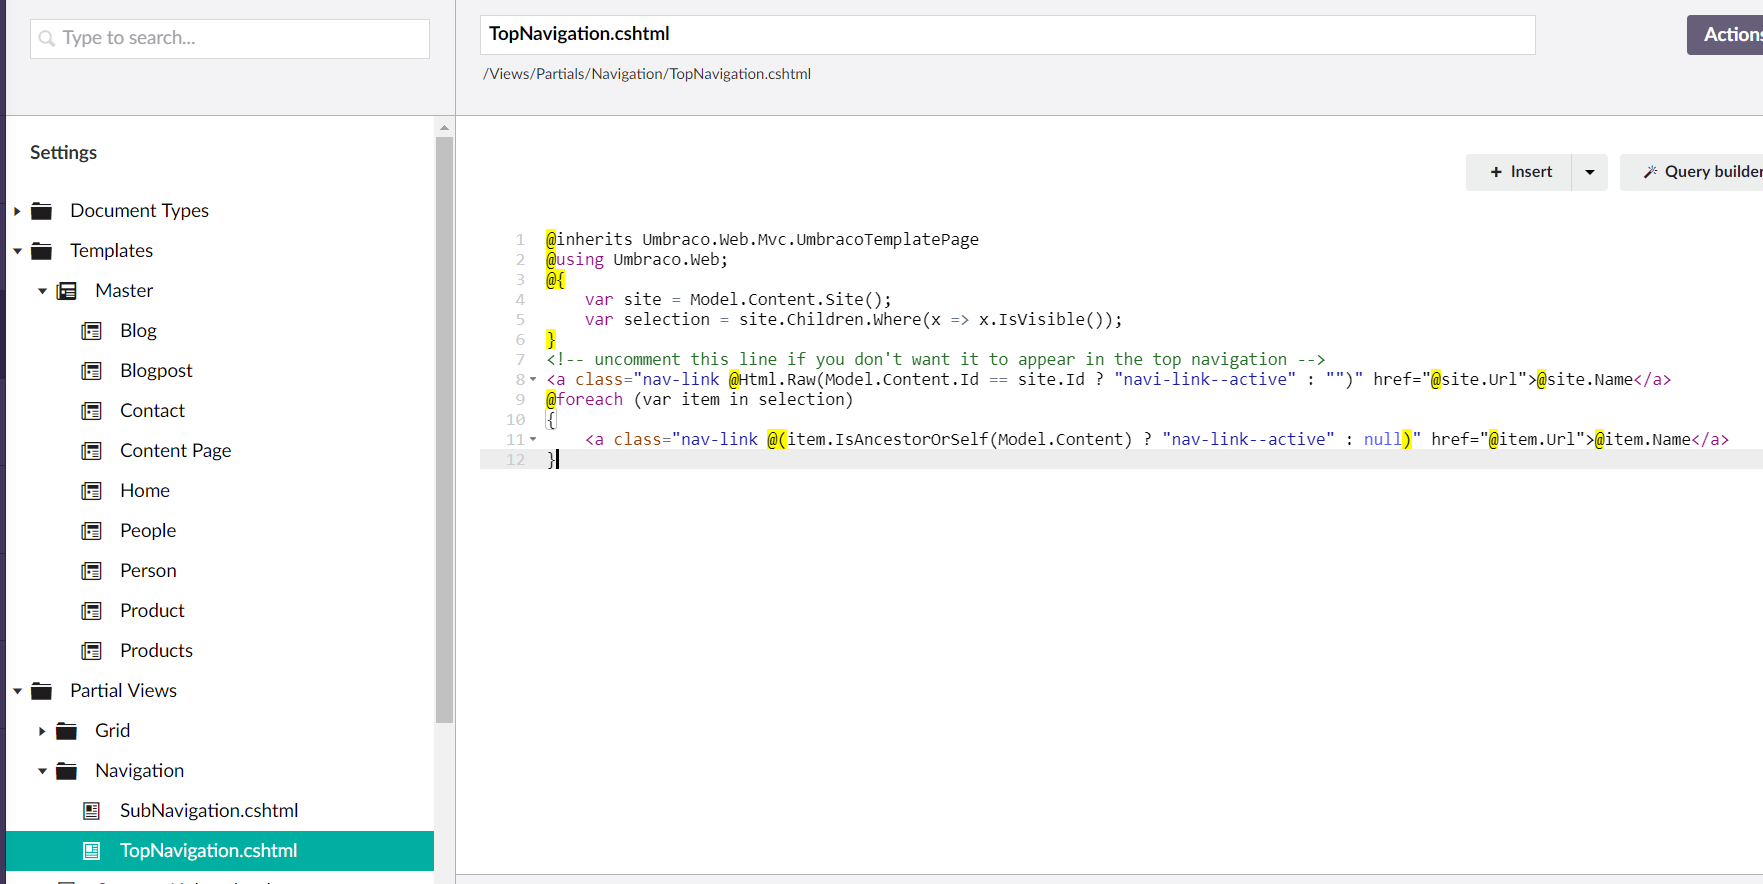
Task: Click the People template icon
Action: [x=91, y=531]
